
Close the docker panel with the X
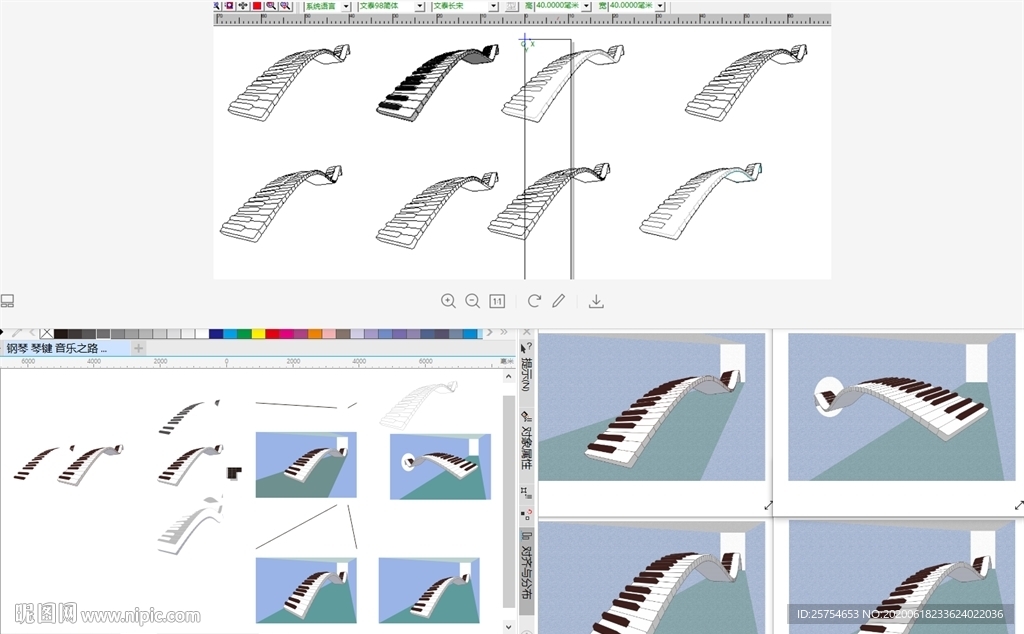(526, 332)
